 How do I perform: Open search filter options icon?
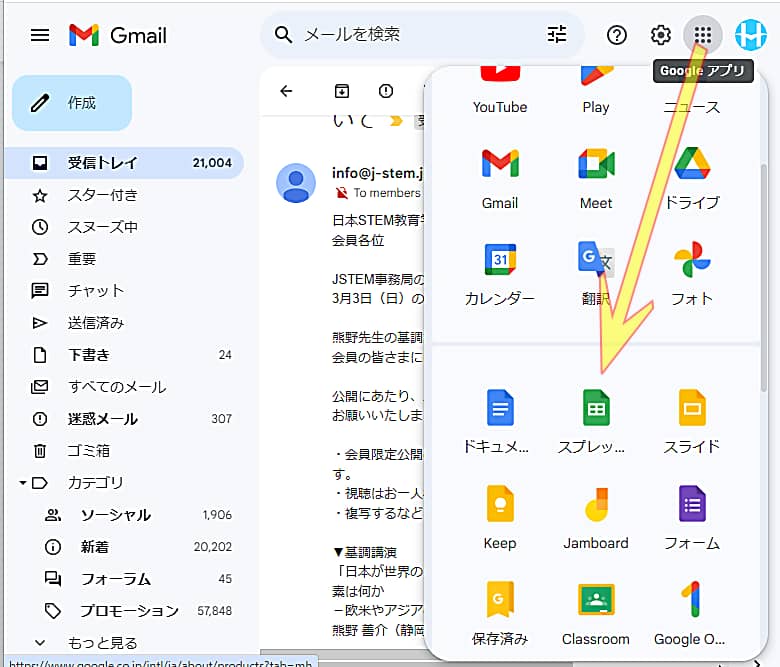557,35
